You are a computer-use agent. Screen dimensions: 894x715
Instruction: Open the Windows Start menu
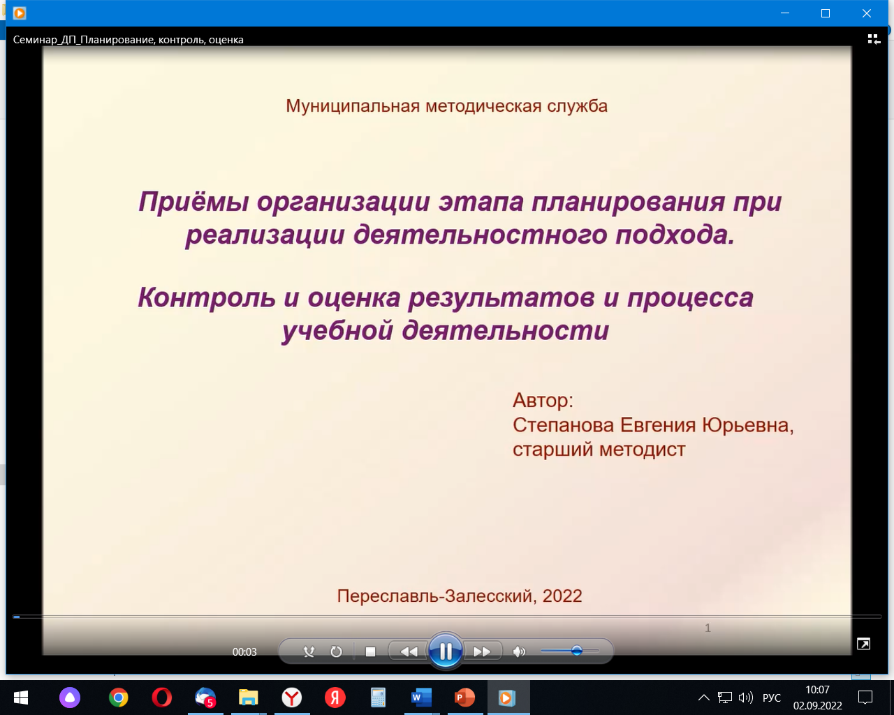[20, 697]
